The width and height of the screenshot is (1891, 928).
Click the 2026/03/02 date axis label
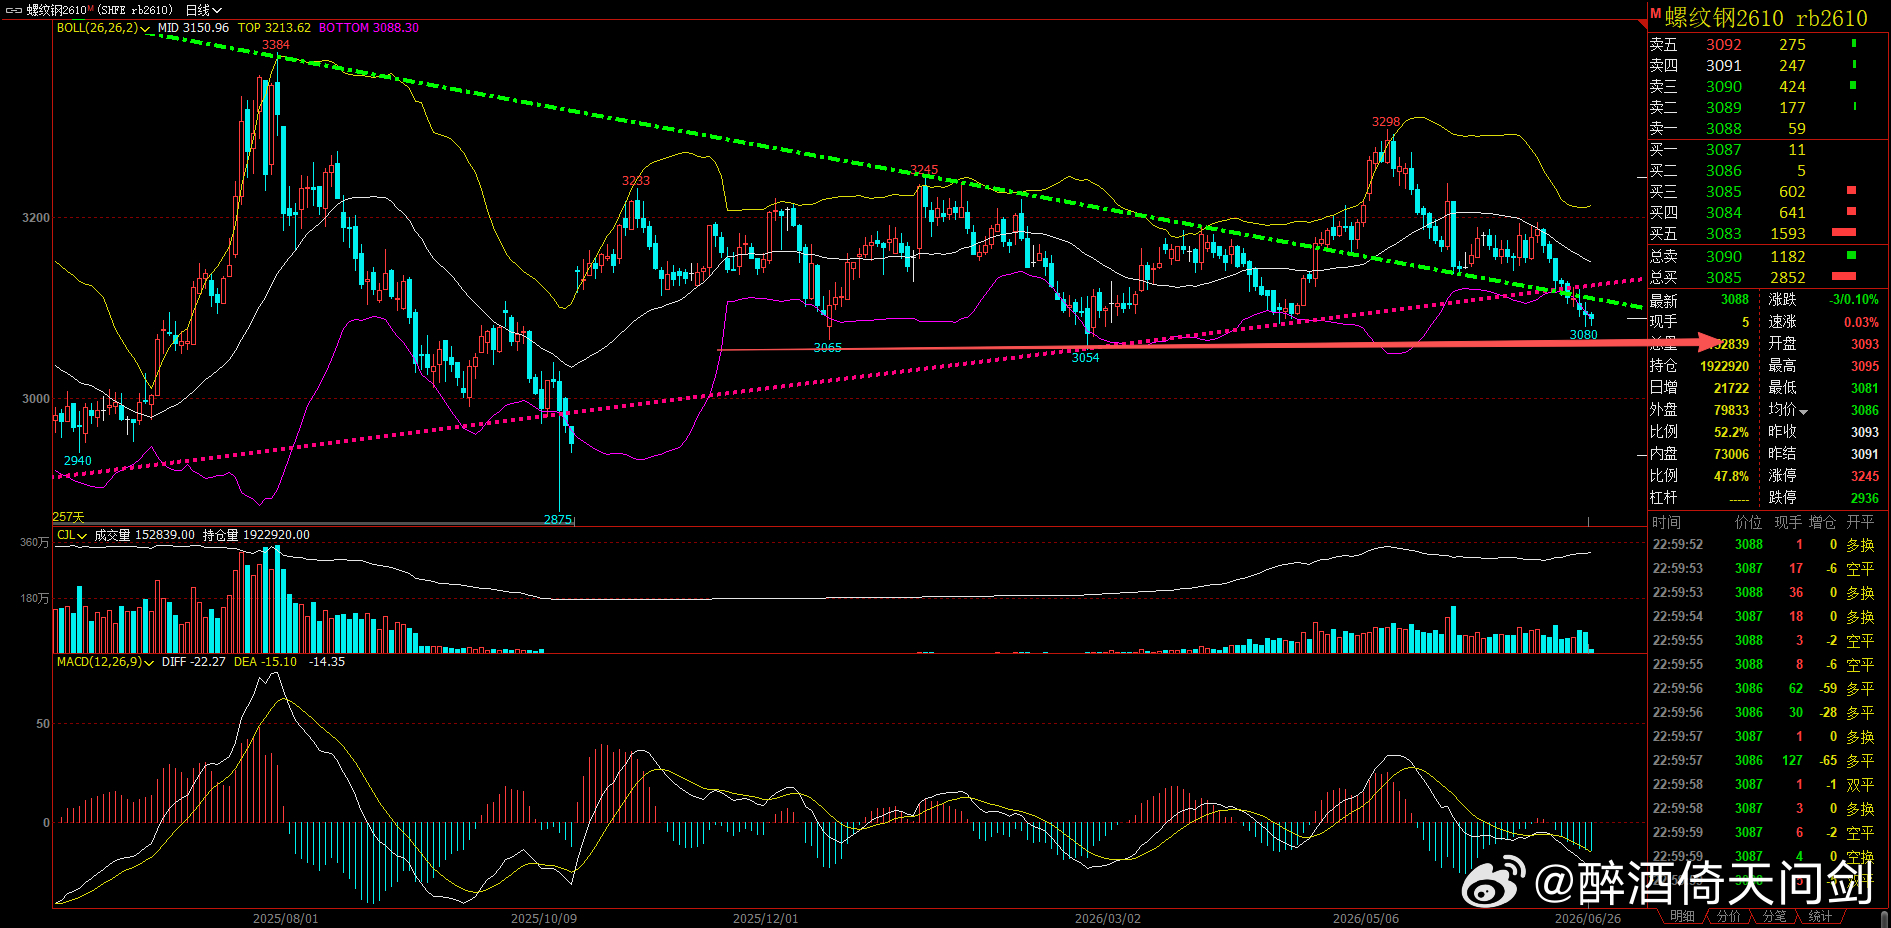pyautogui.click(x=1108, y=918)
